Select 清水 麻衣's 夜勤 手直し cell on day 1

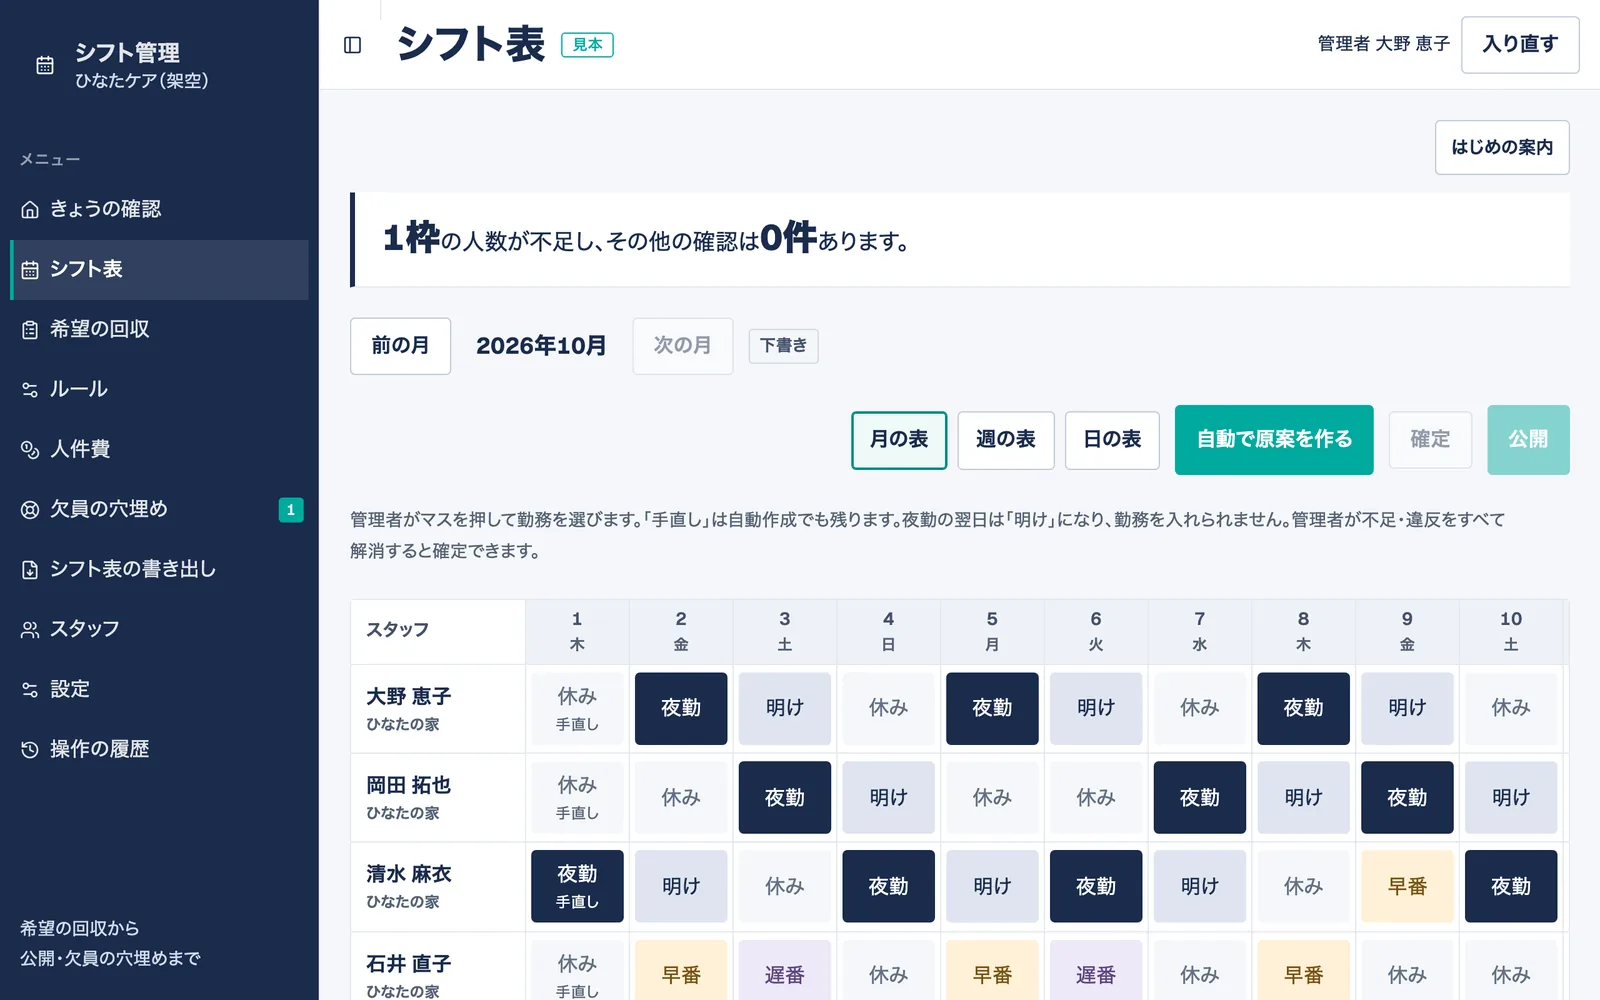pos(577,887)
